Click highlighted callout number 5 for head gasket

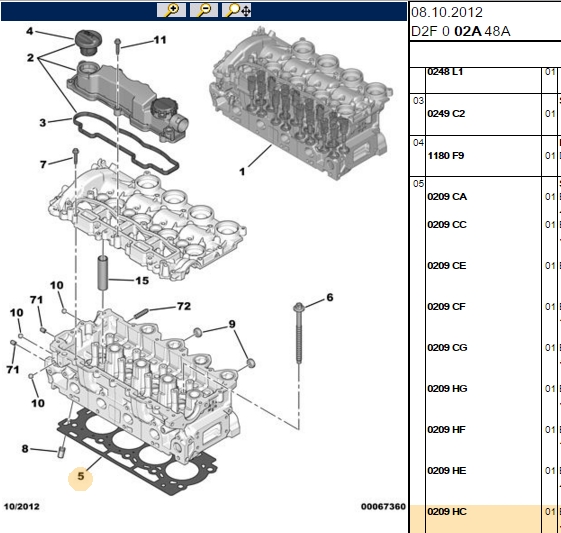tap(81, 476)
